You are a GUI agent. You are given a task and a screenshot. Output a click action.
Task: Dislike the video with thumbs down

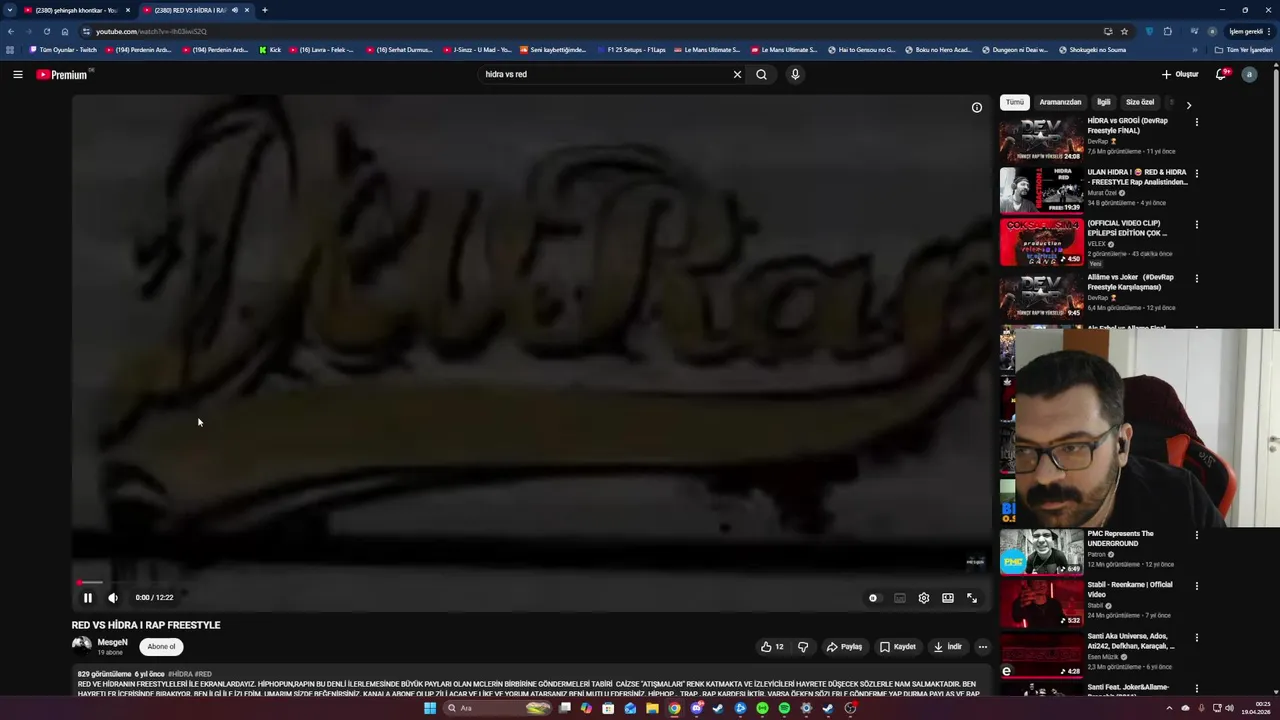803,647
